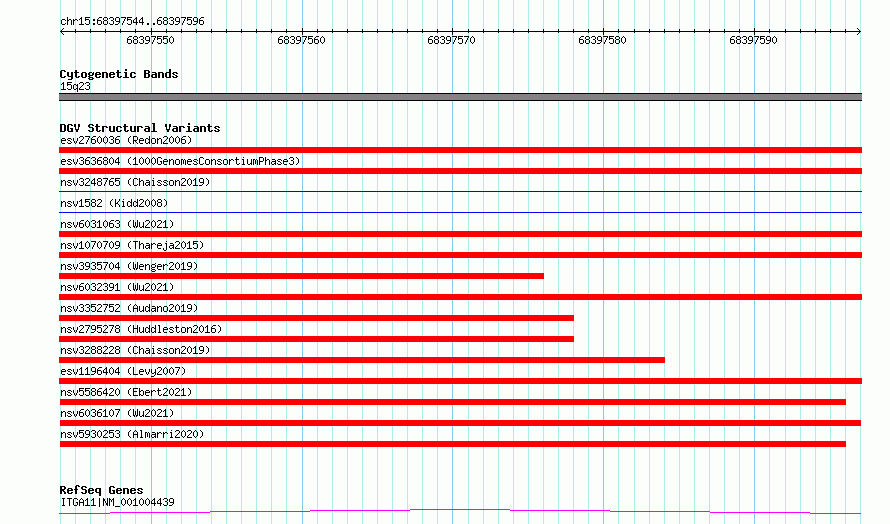The width and height of the screenshot is (890, 524).
Task: Click the red bar under nsv3288228
Action: click(x=362, y=360)
